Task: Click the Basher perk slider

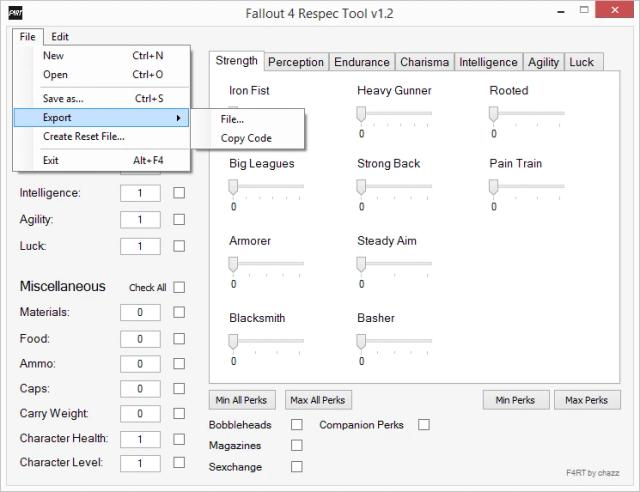Action: coord(394,342)
